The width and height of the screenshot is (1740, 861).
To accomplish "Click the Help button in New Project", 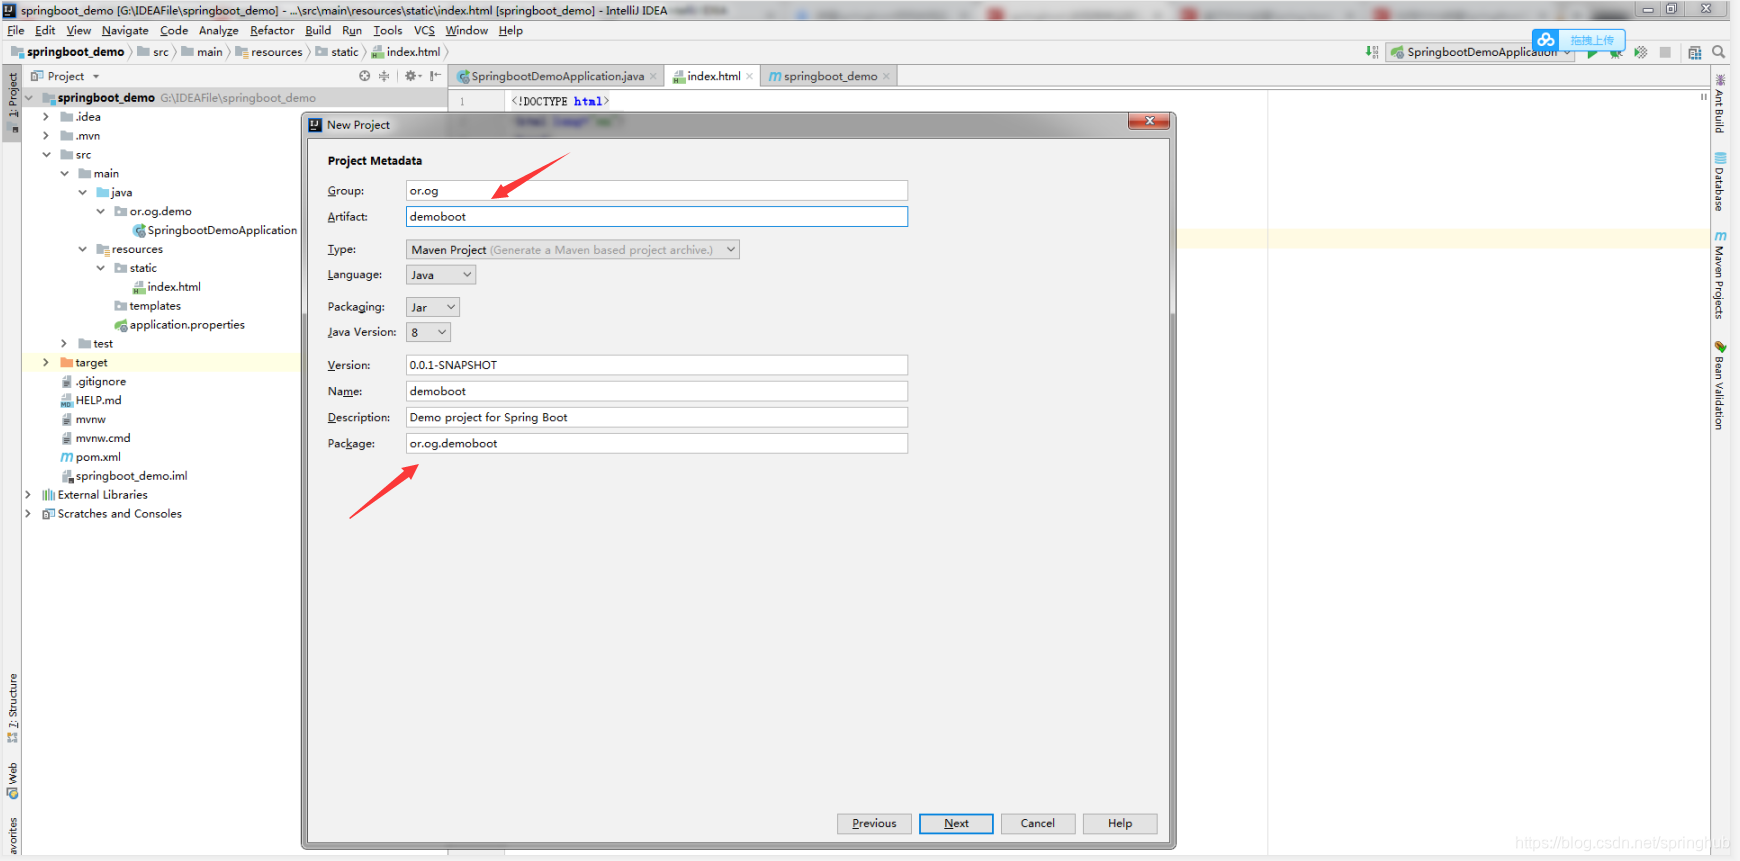I will (1120, 824).
